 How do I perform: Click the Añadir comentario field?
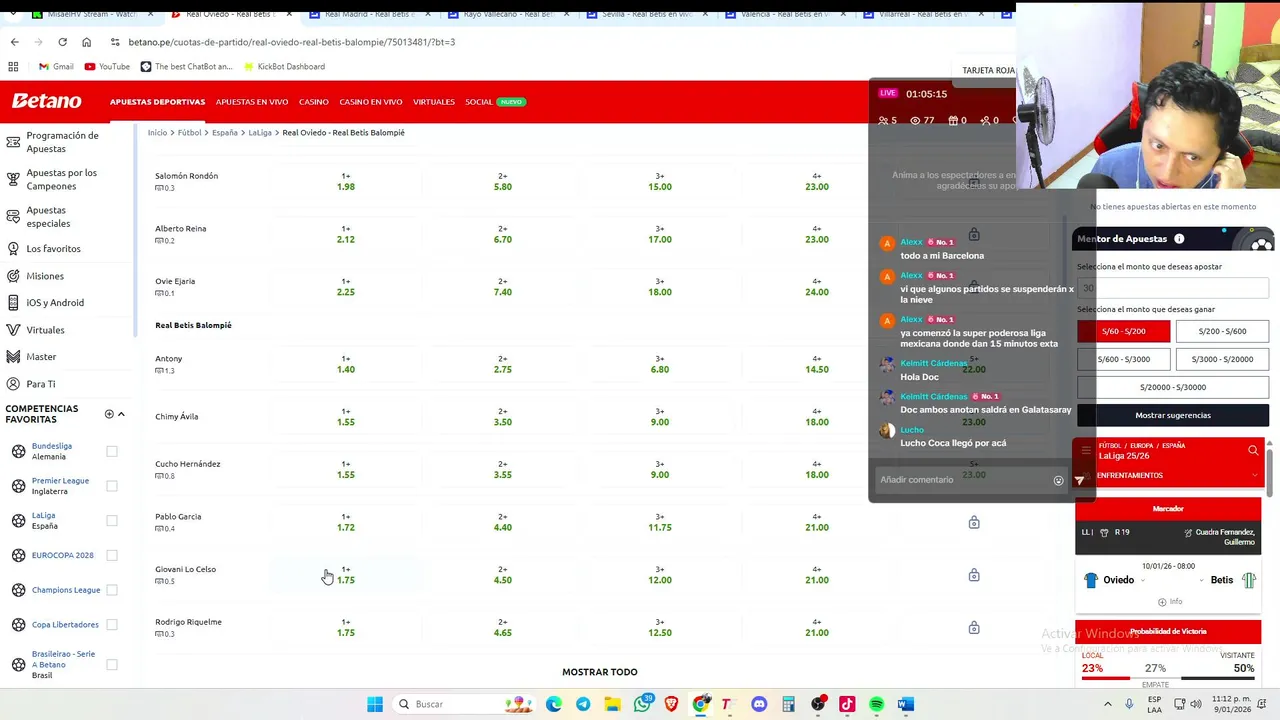960,480
